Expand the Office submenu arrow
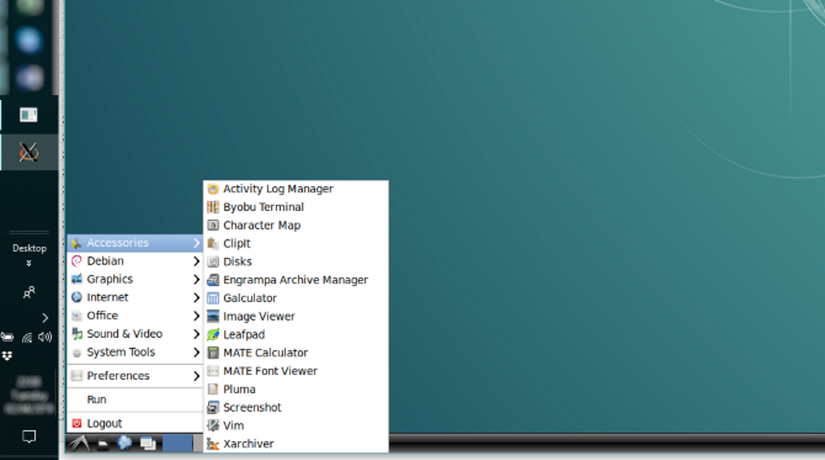This screenshot has width=825, height=460. [x=196, y=316]
